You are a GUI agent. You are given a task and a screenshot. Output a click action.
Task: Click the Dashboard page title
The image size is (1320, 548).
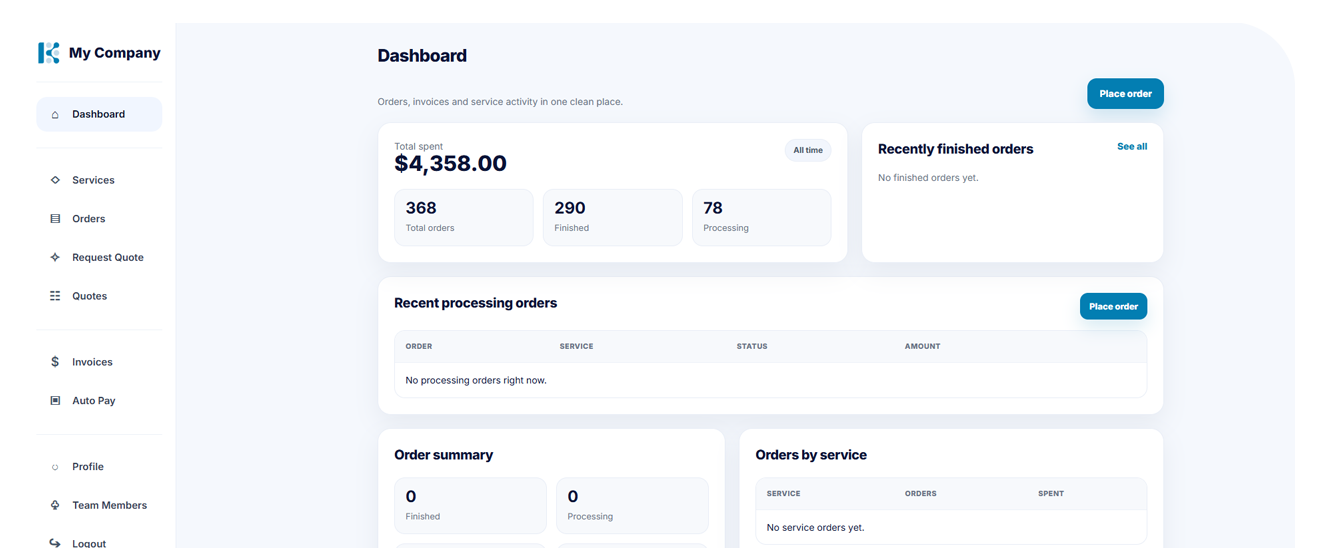(x=422, y=56)
